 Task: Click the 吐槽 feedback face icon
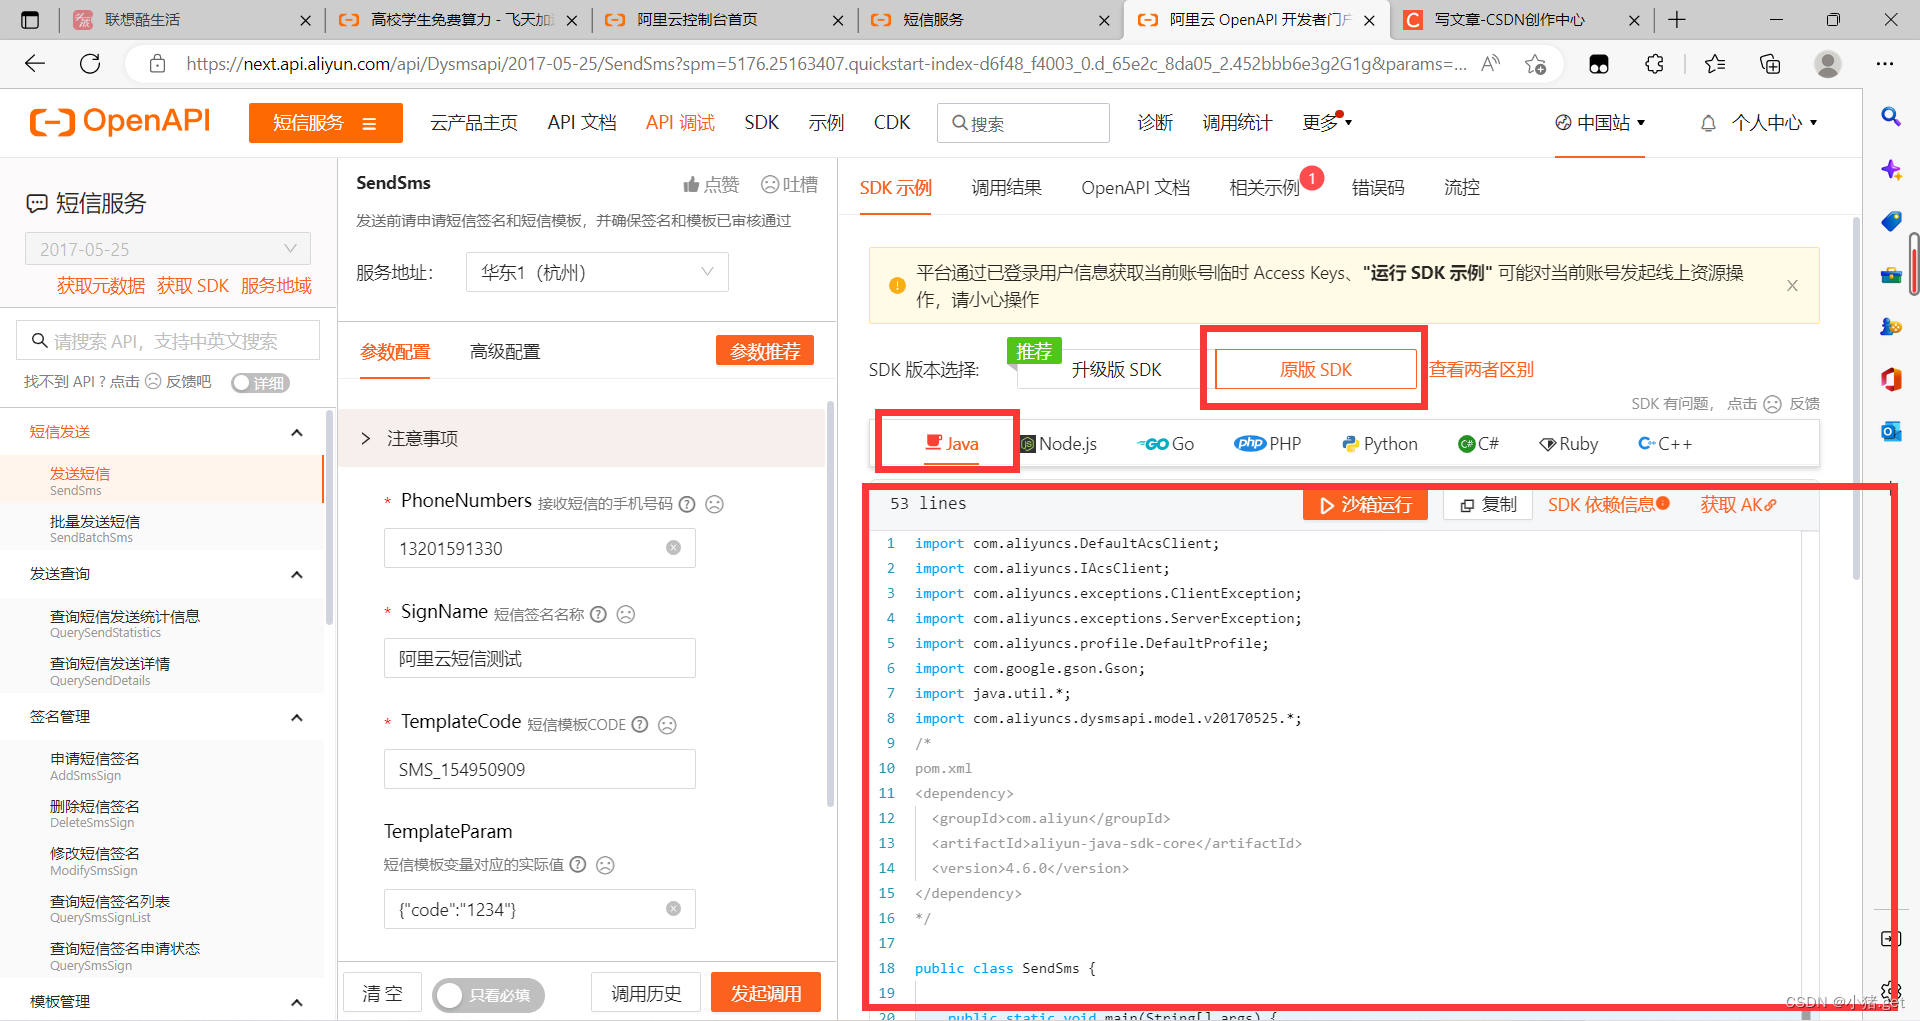tap(770, 185)
